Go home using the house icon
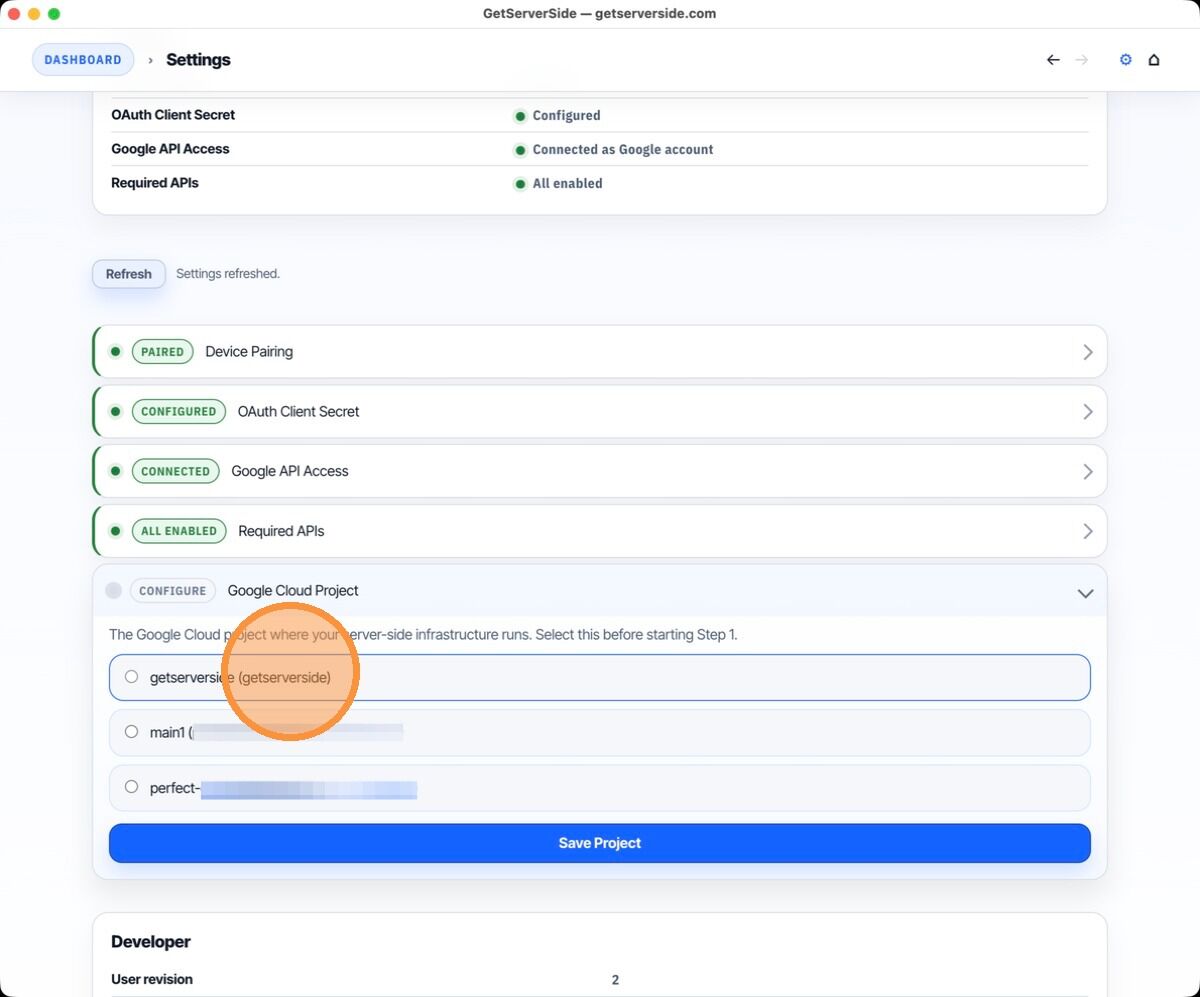 pos(1154,60)
